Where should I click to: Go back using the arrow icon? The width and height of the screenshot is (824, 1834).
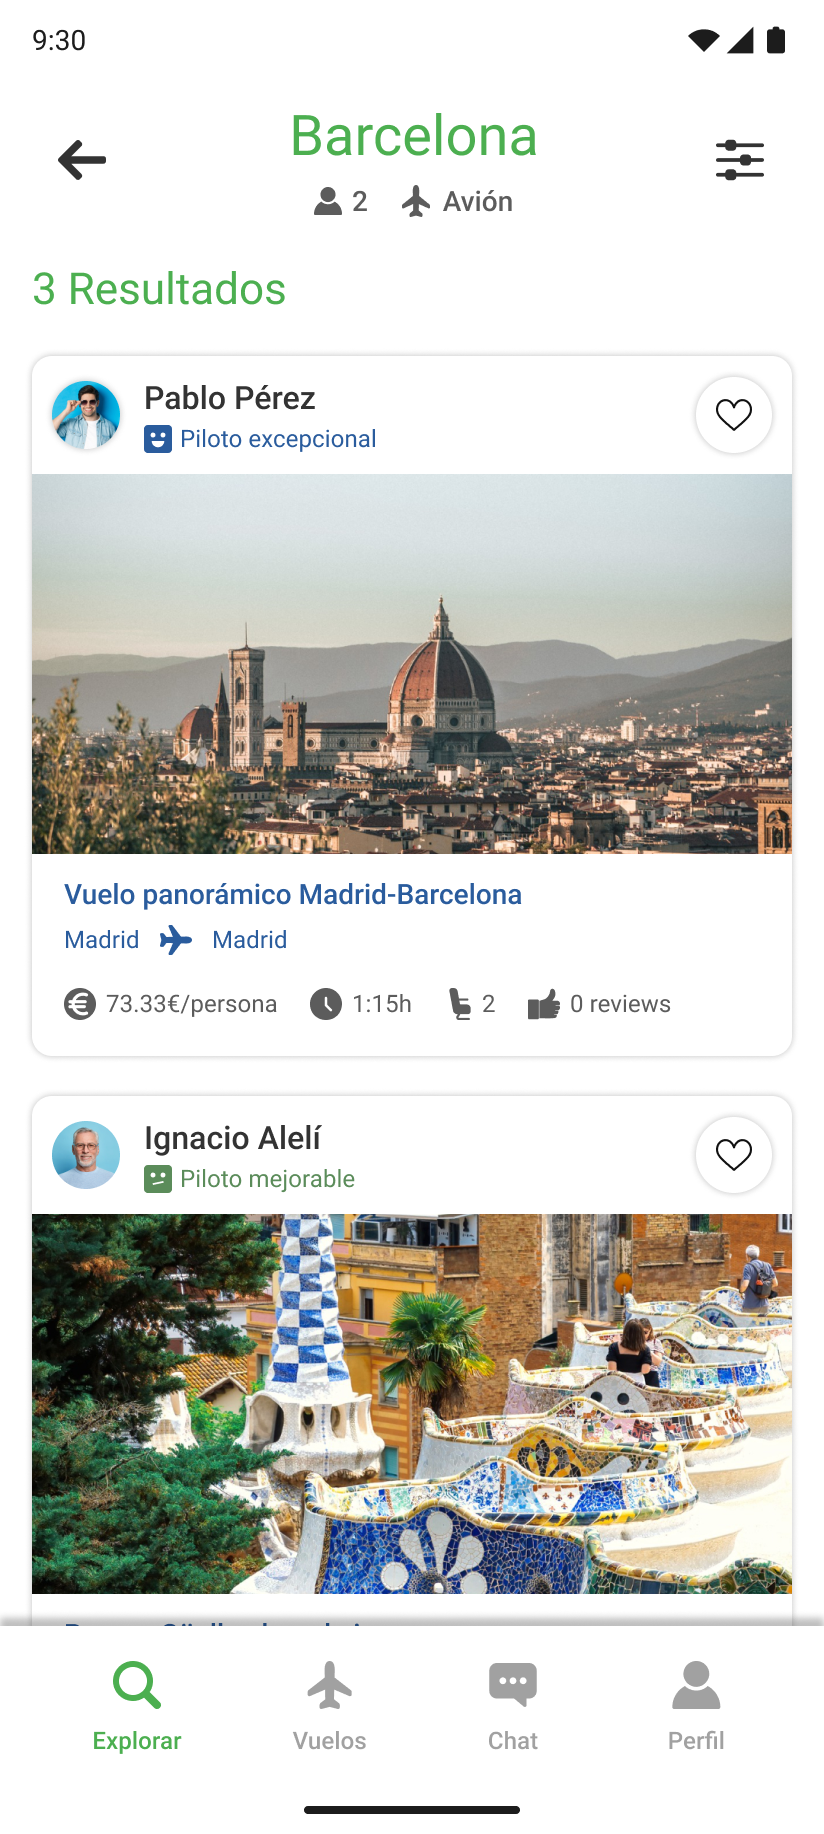point(82,160)
